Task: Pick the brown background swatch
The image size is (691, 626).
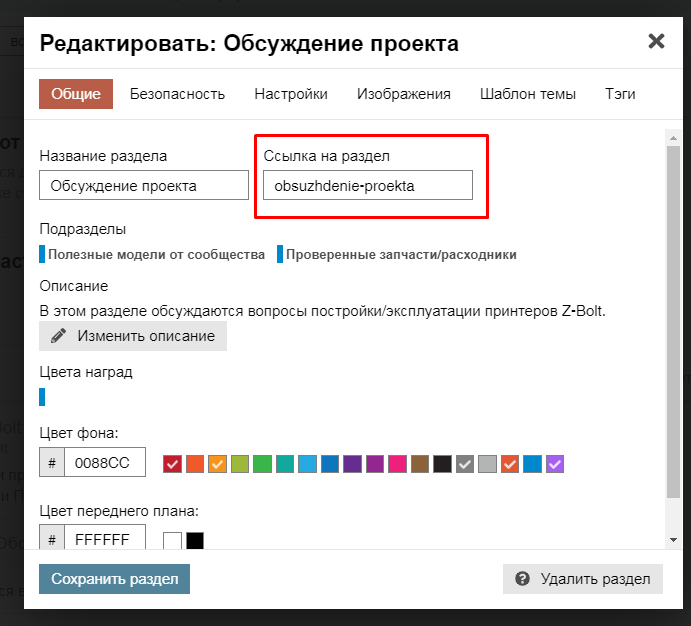Action: (x=420, y=464)
